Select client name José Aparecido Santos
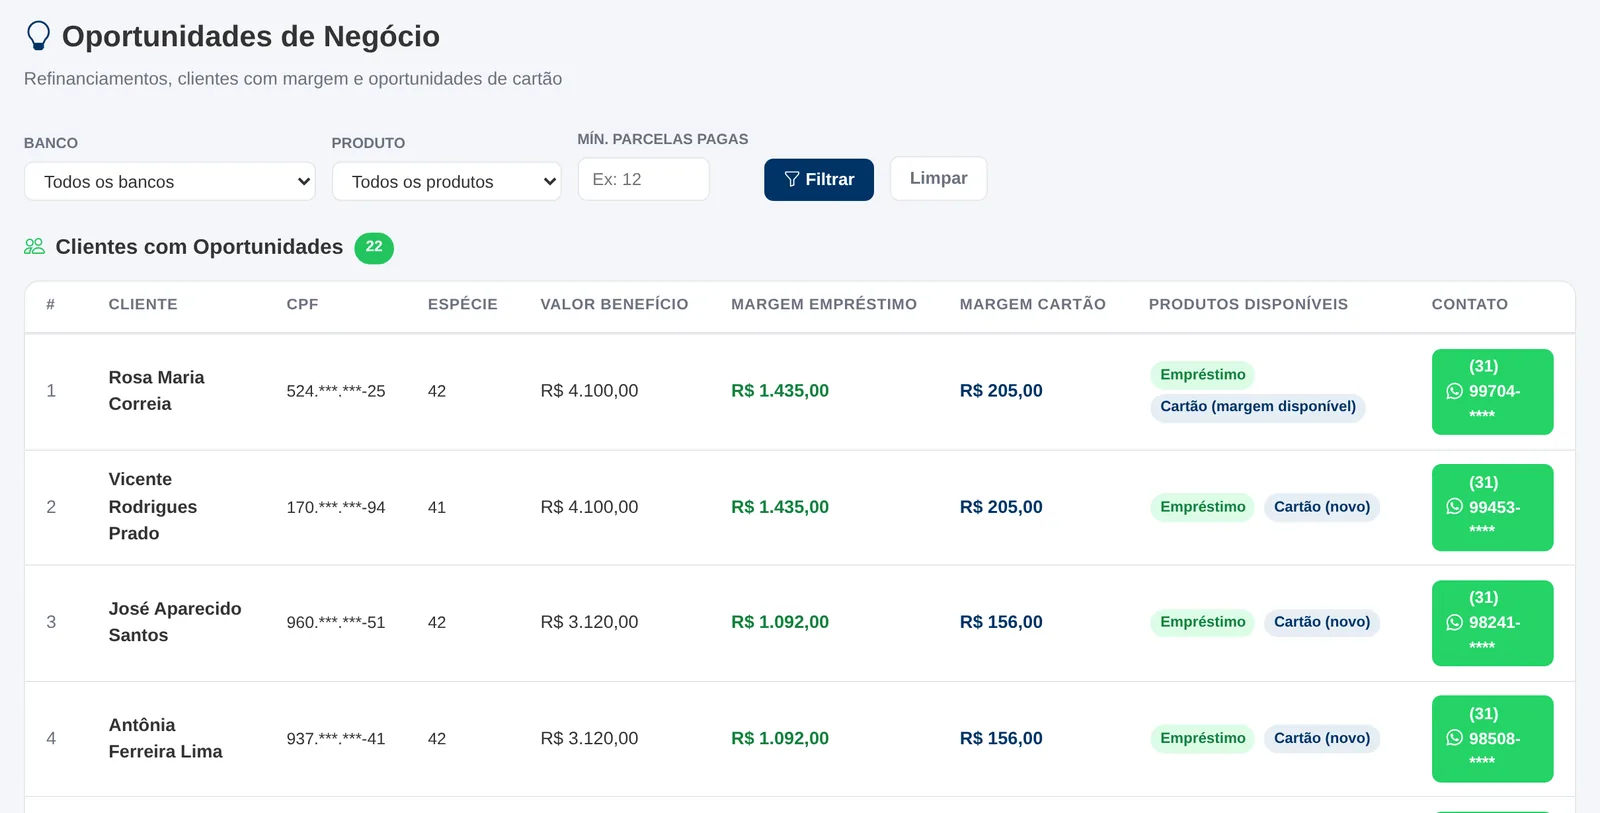The width and height of the screenshot is (1600, 813). pyautogui.click(x=175, y=622)
